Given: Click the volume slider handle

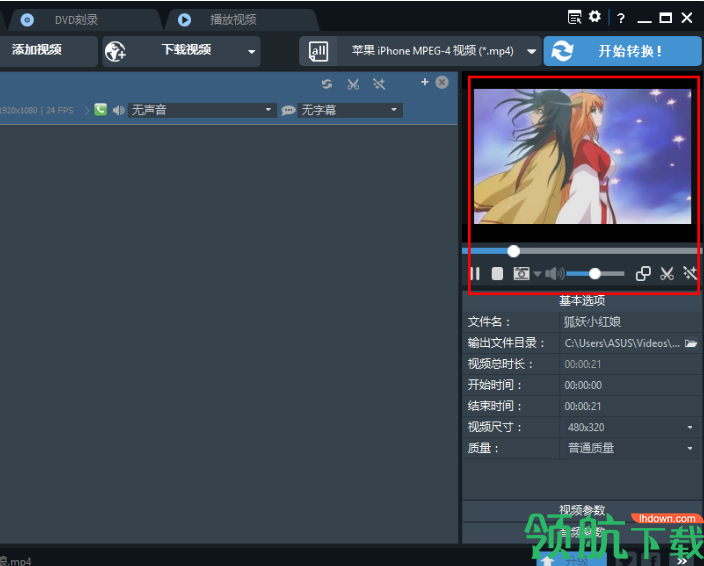Looking at the screenshot, I should coord(594,273).
